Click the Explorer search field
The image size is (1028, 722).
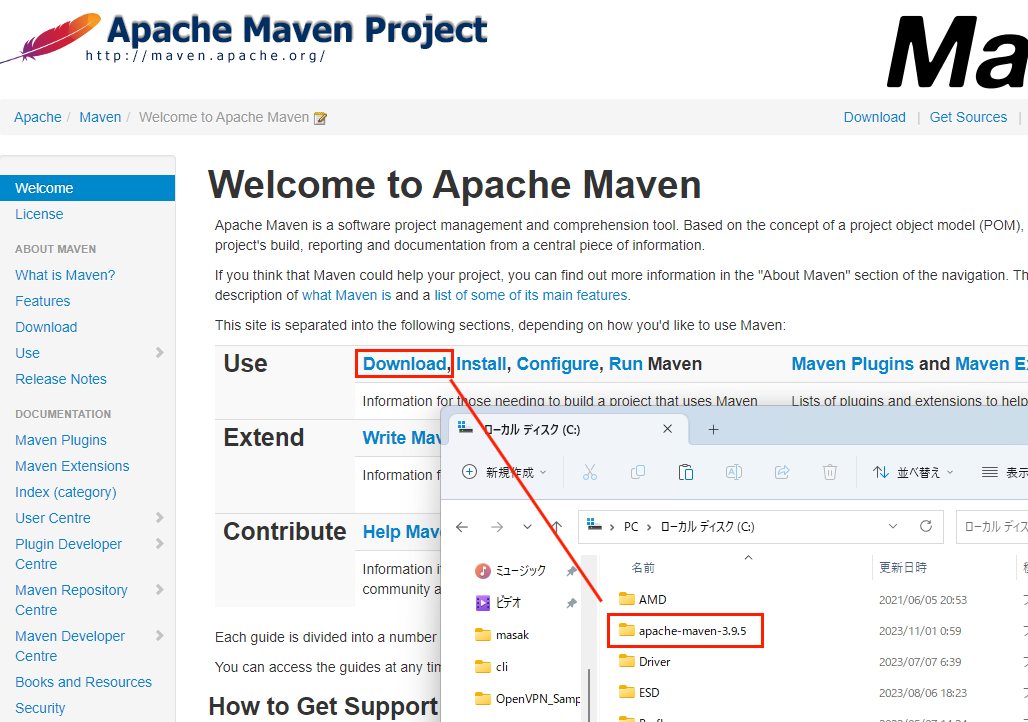992,527
